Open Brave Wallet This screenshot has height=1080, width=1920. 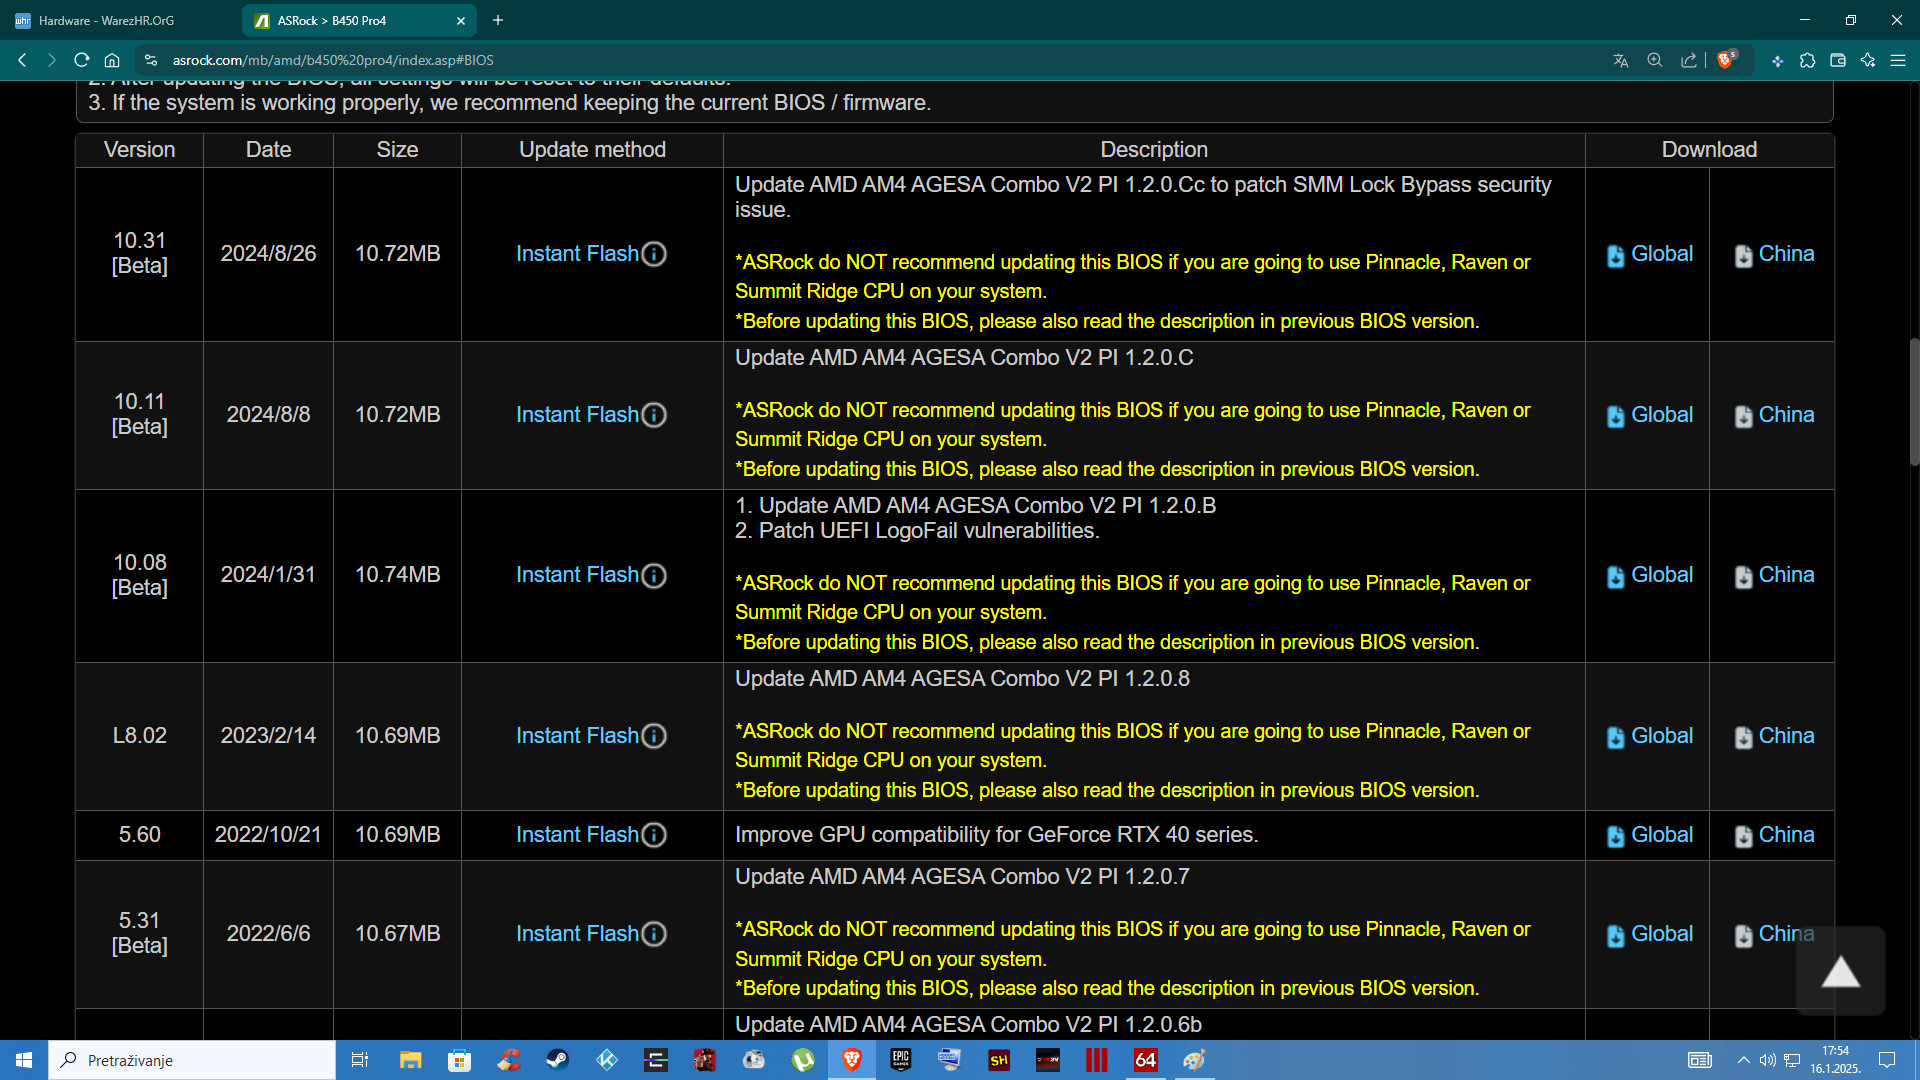[1837, 60]
